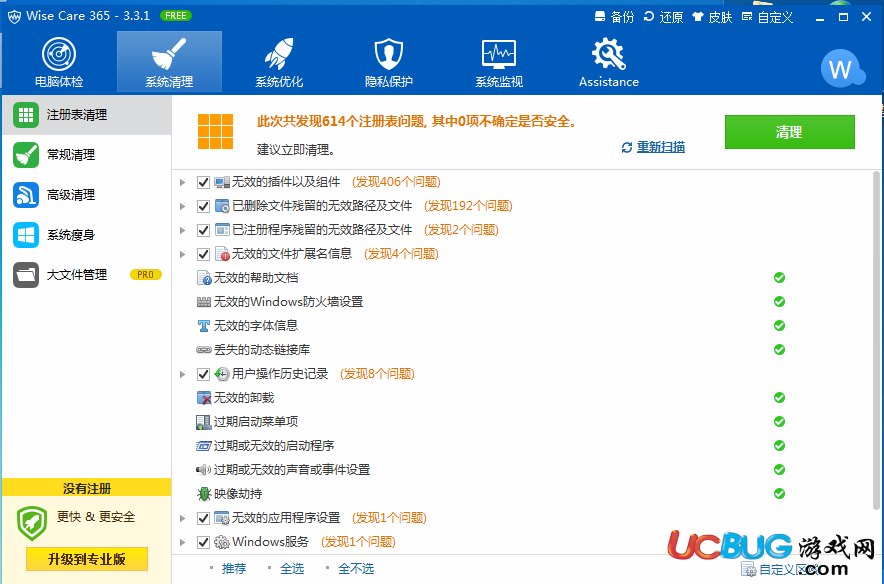The height and width of the screenshot is (584, 884).
Task: Uncheck 无效的应用程序设置 checkbox
Action: (204, 518)
